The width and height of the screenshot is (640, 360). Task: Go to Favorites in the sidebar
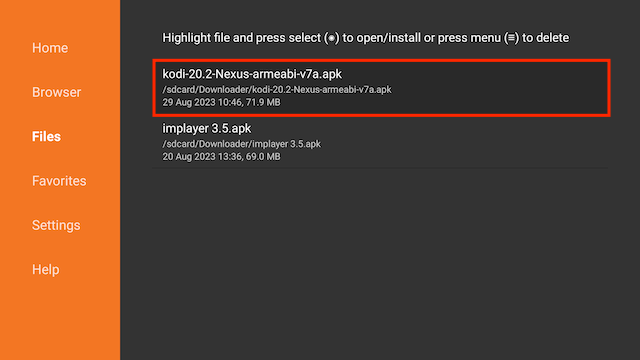59,181
